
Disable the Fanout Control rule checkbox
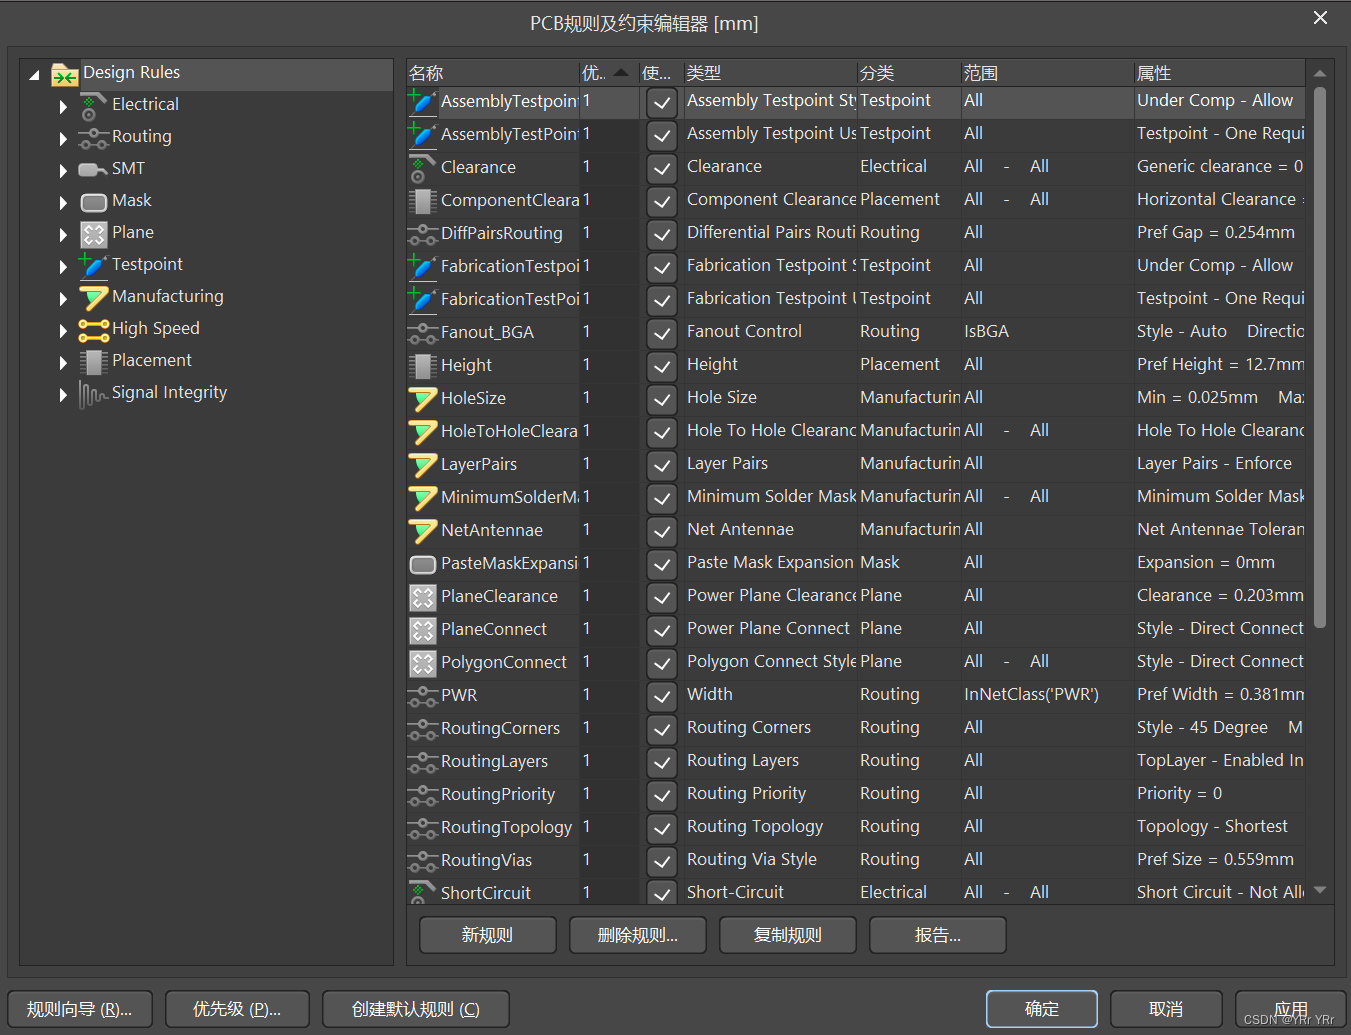coord(661,333)
